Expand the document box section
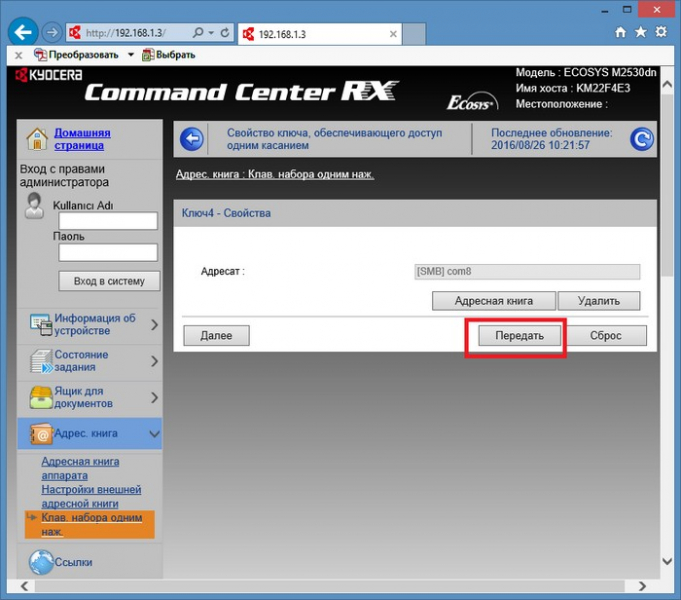 click(154, 397)
